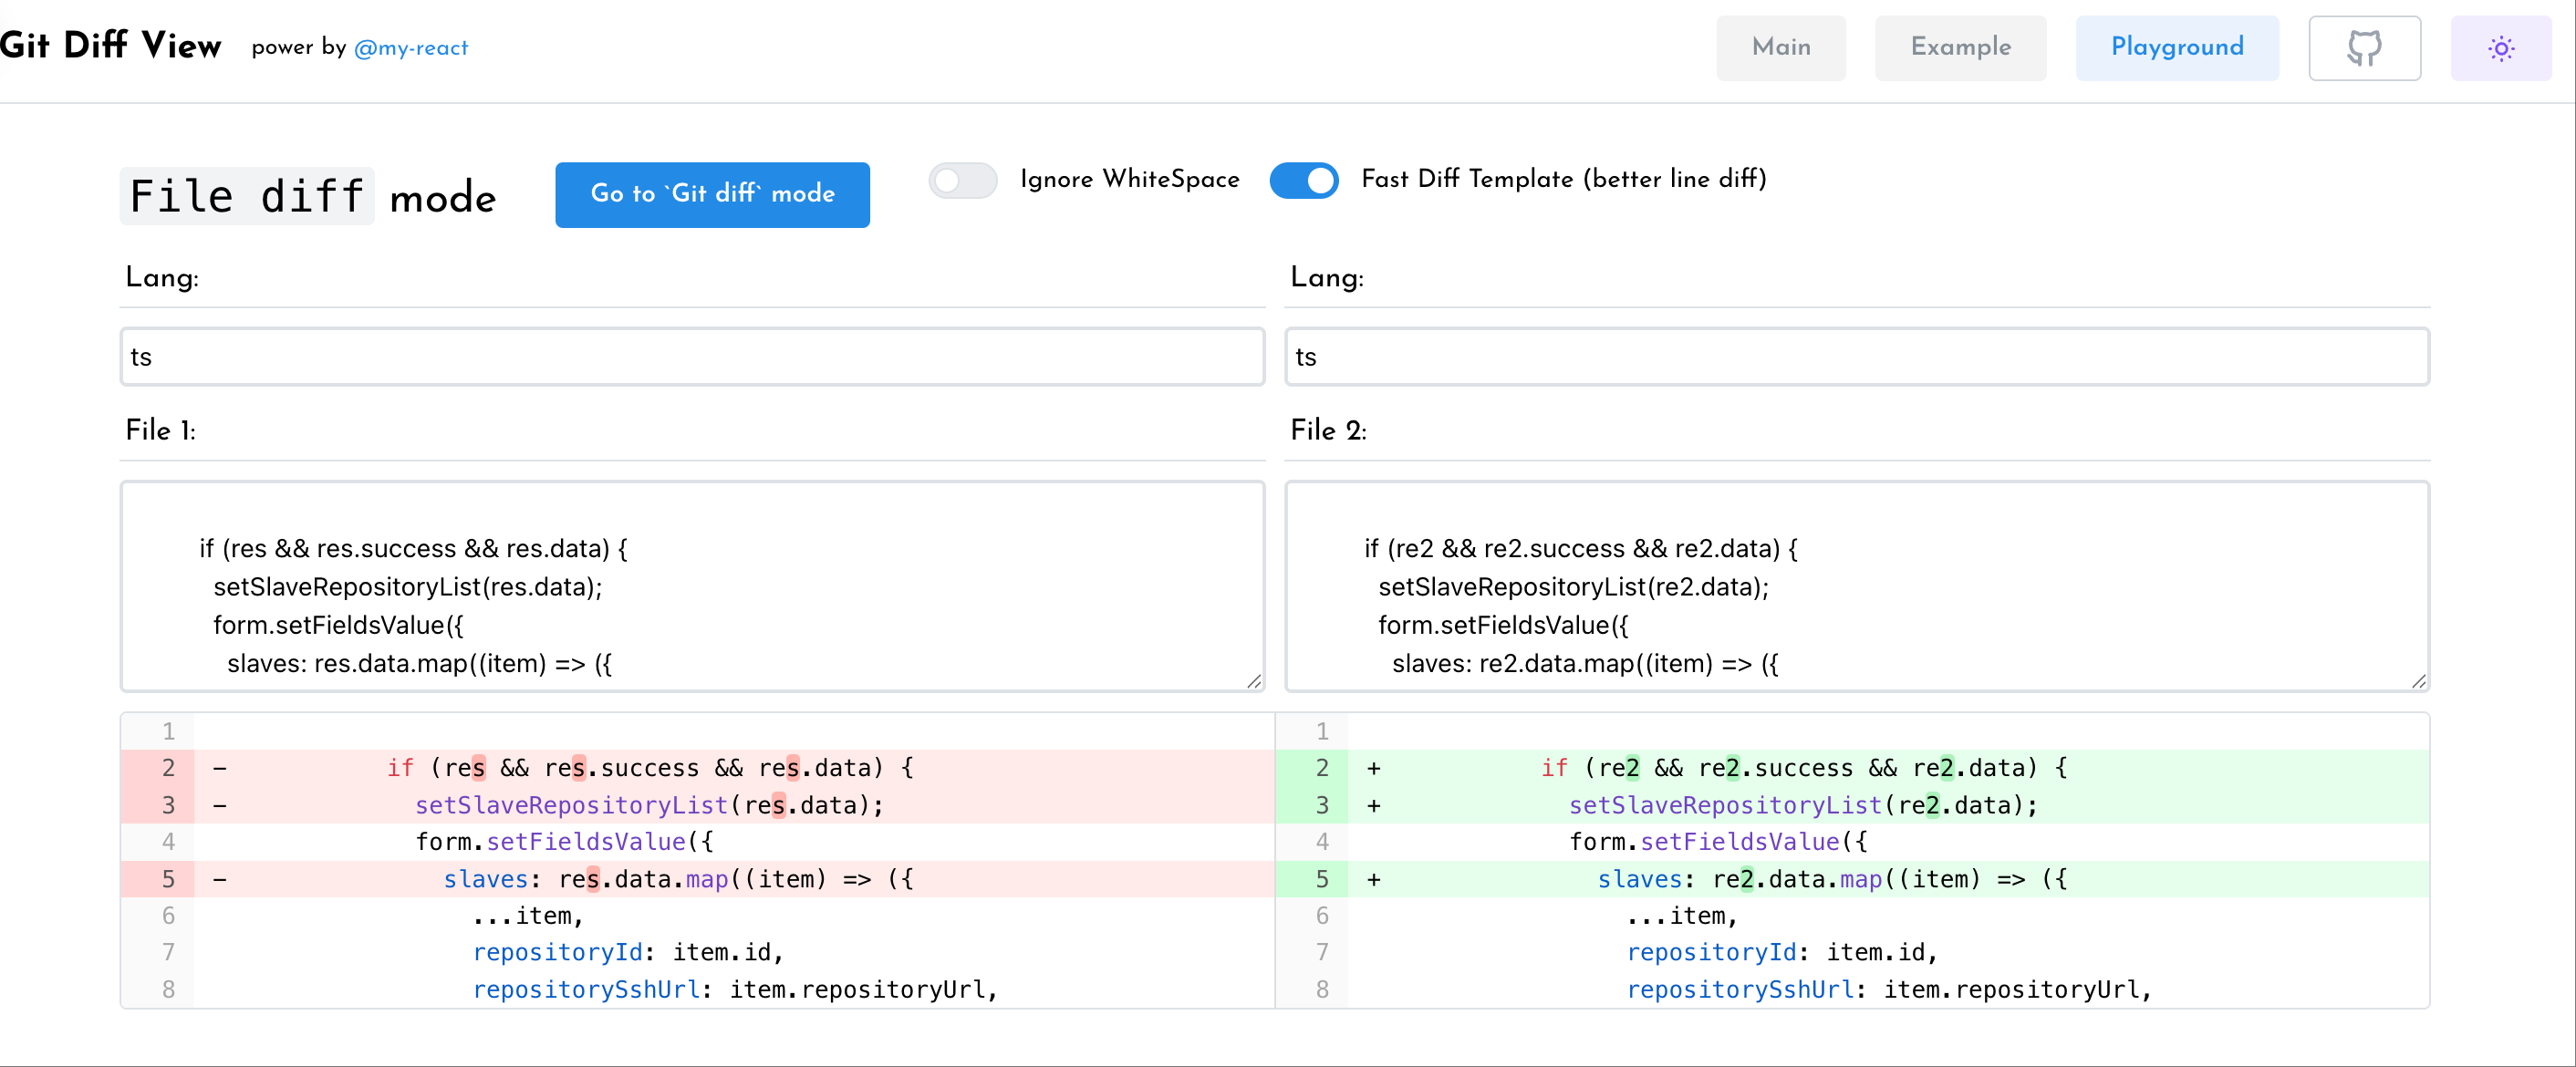Viewport: 2576px width, 1067px height.
Task: Click deleted line 2 in left diff
Action: click(x=650, y=768)
